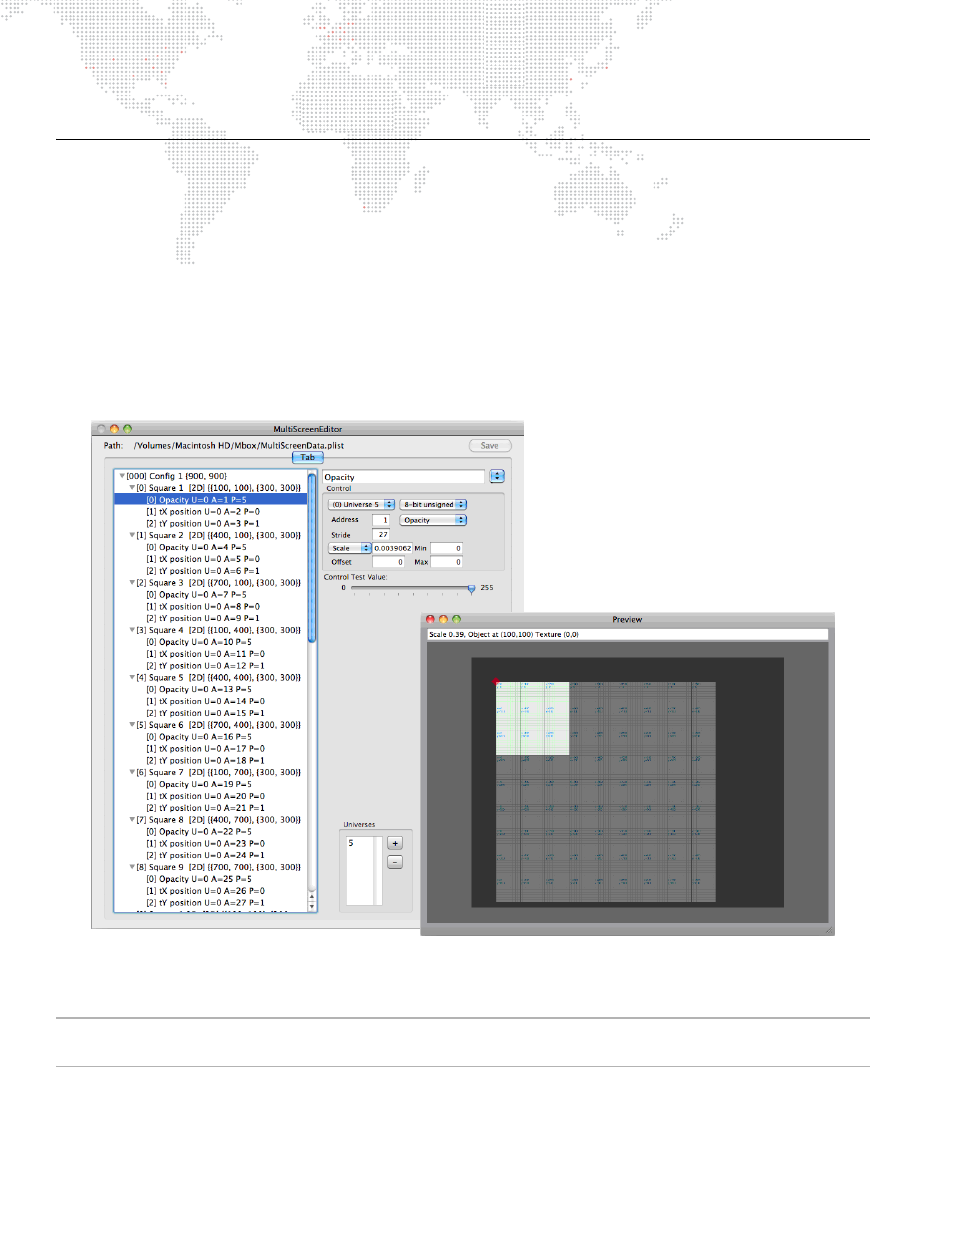
Task: Select universe 5 in the Universes list
Action: coord(360,843)
